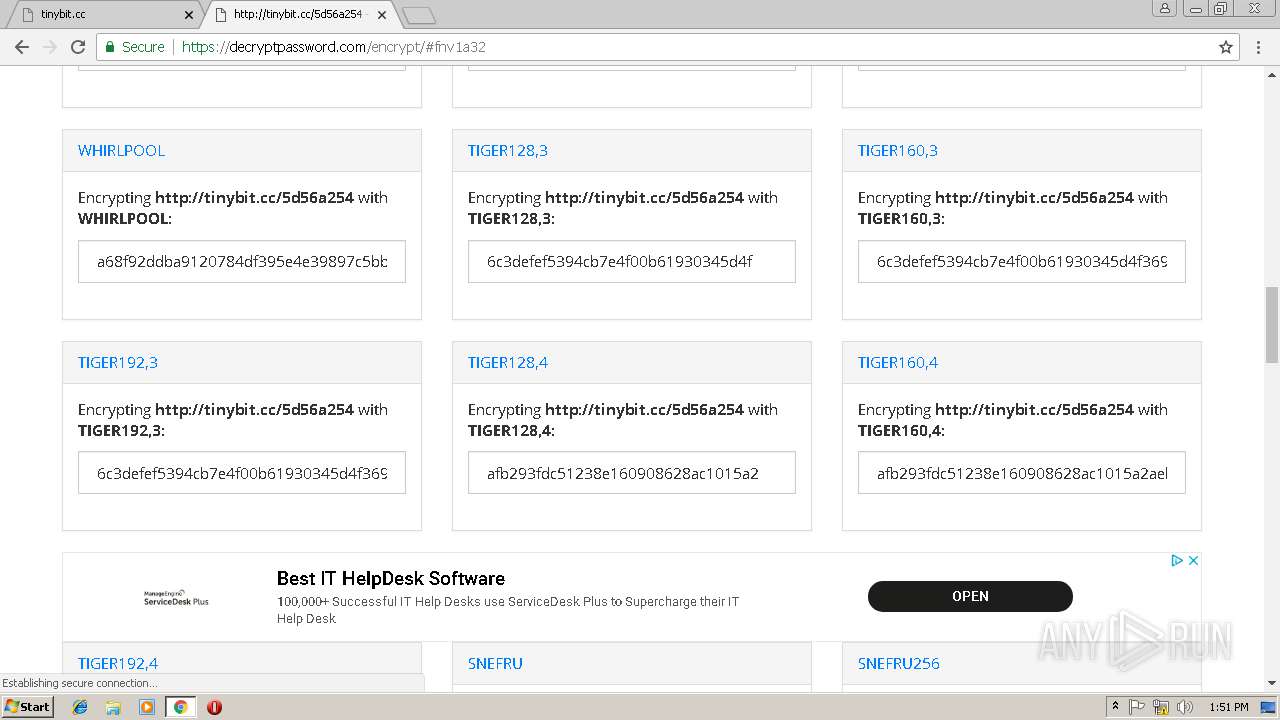The width and height of the screenshot is (1280, 720).
Task: Open the SNEFRU256 link
Action: pos(898,664)
